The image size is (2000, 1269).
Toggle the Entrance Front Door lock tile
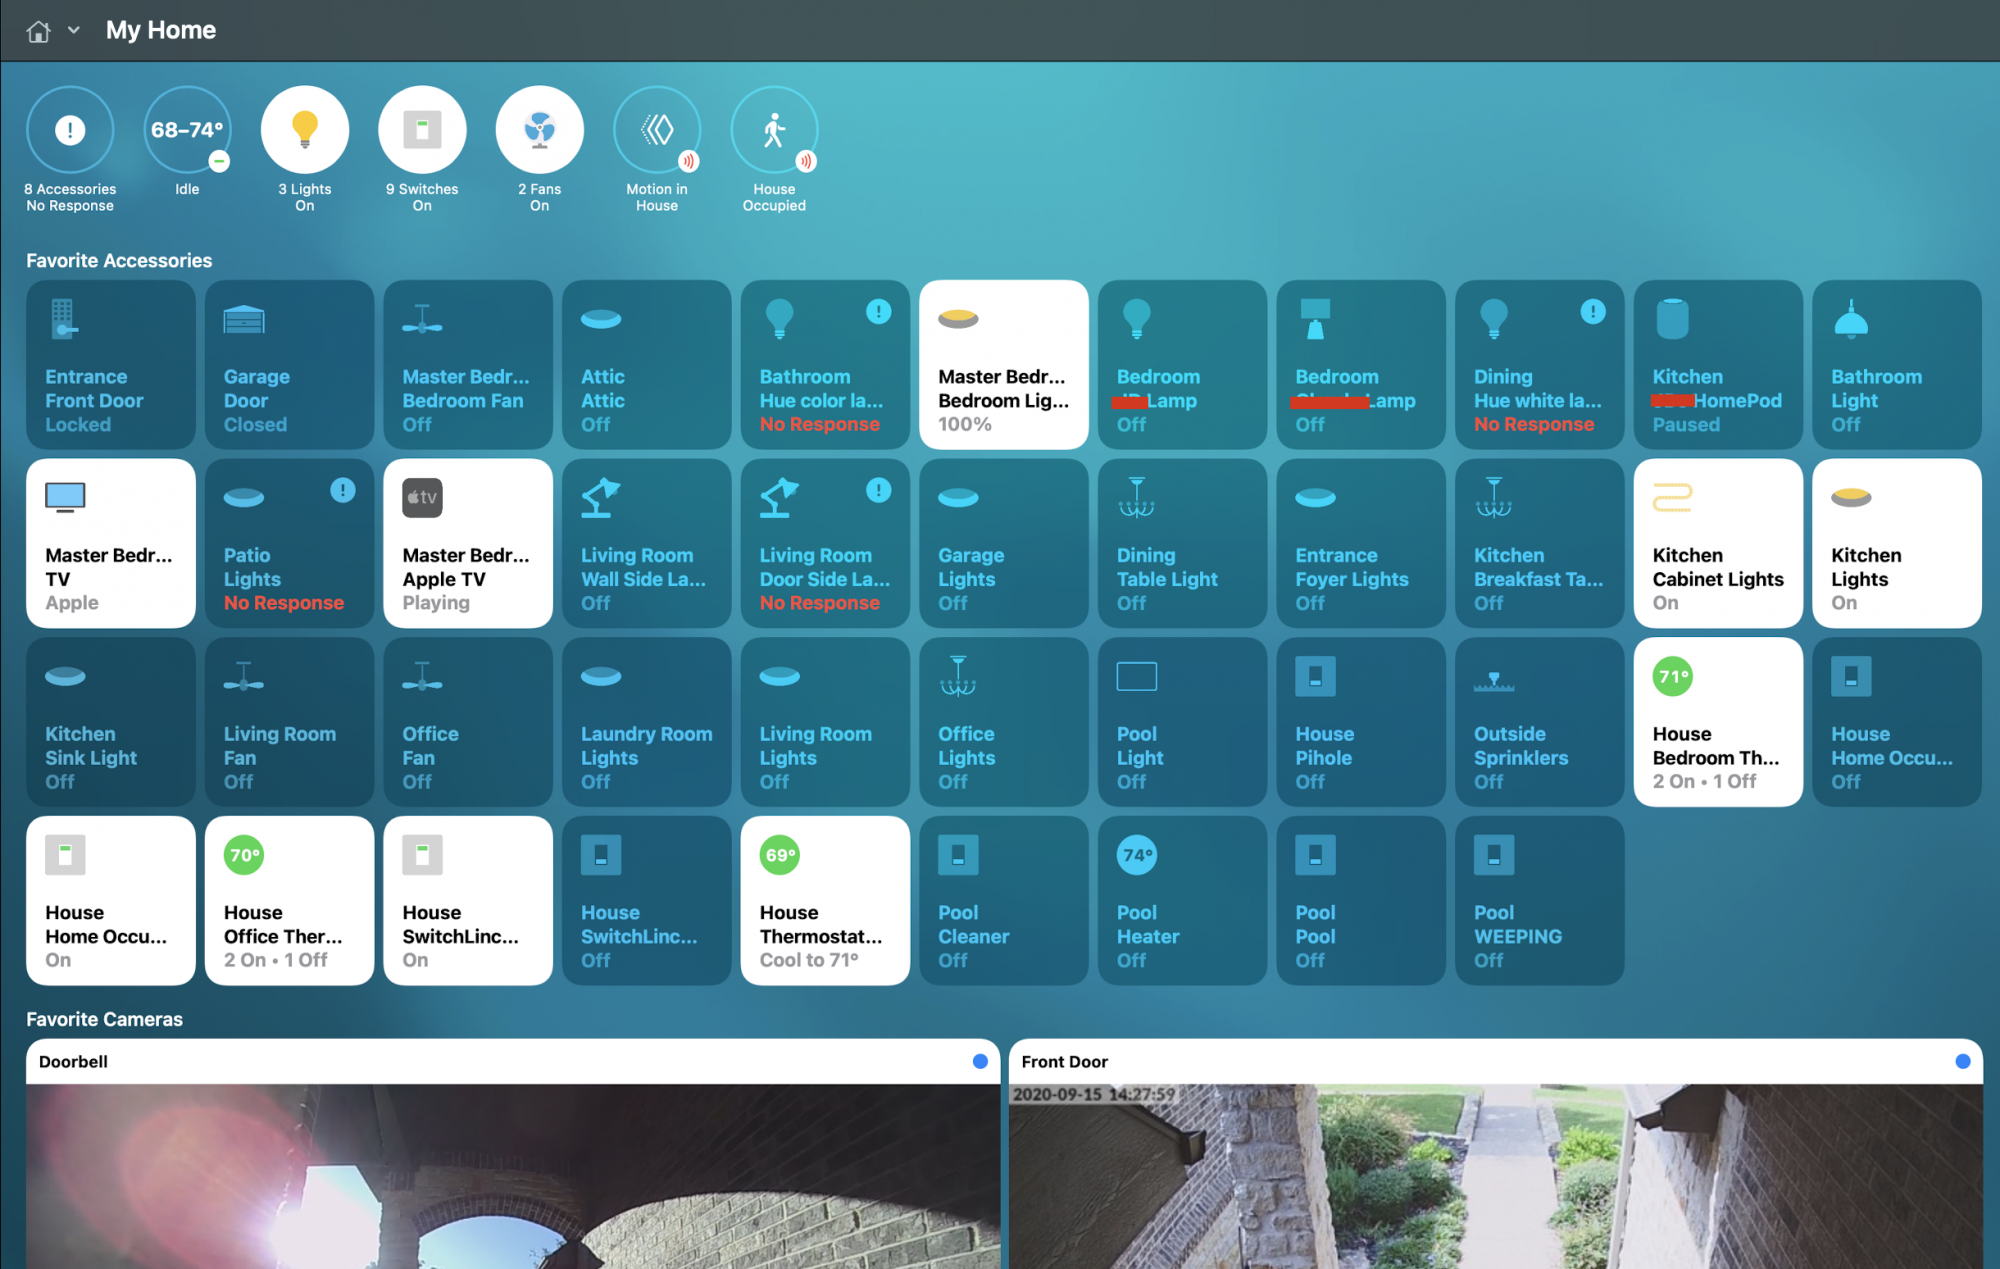(x=111, y=365)
